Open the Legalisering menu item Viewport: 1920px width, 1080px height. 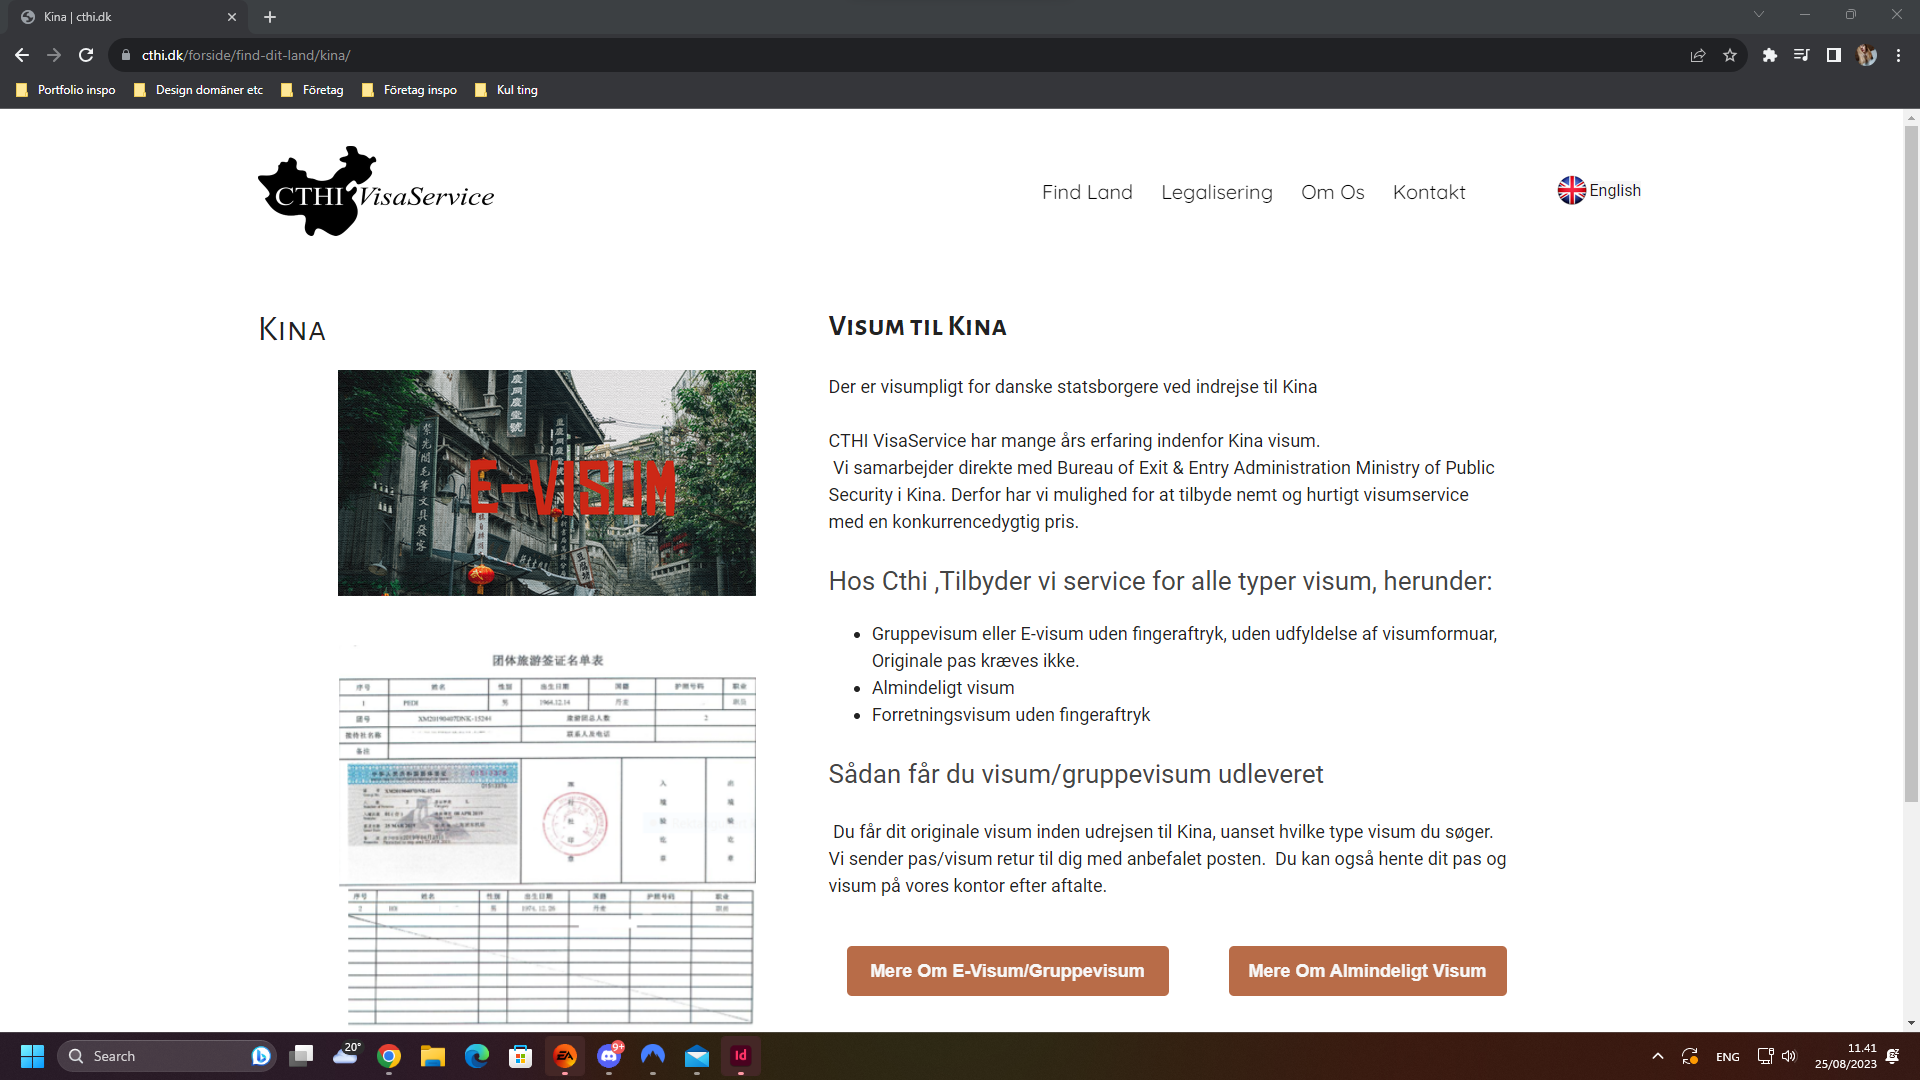pyautogui.click(x=1217, y=192)
